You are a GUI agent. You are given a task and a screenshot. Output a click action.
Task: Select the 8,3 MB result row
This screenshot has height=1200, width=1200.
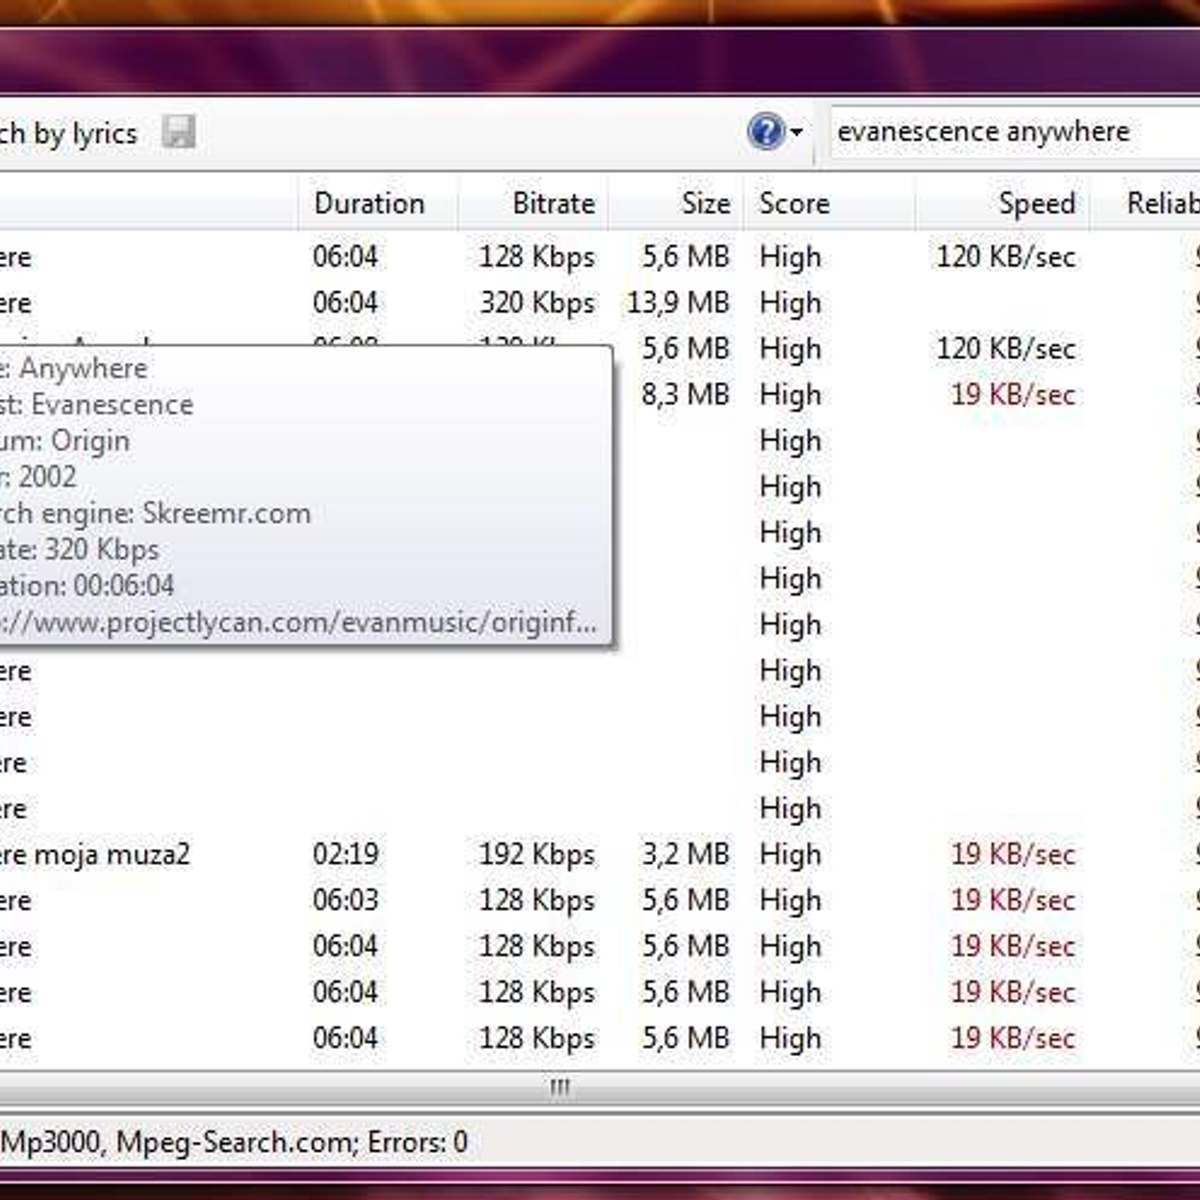[x=685, y=395]
